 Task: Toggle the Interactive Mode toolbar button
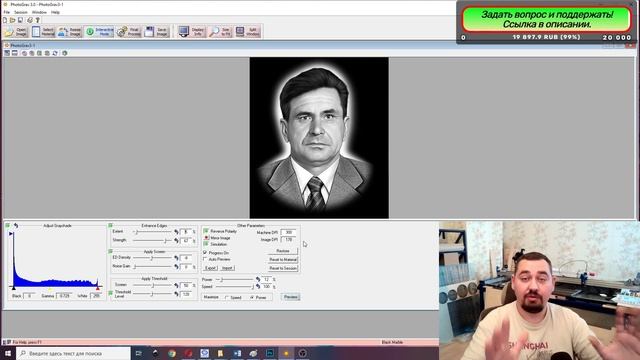pyautogui.click(x=99, y=31)
